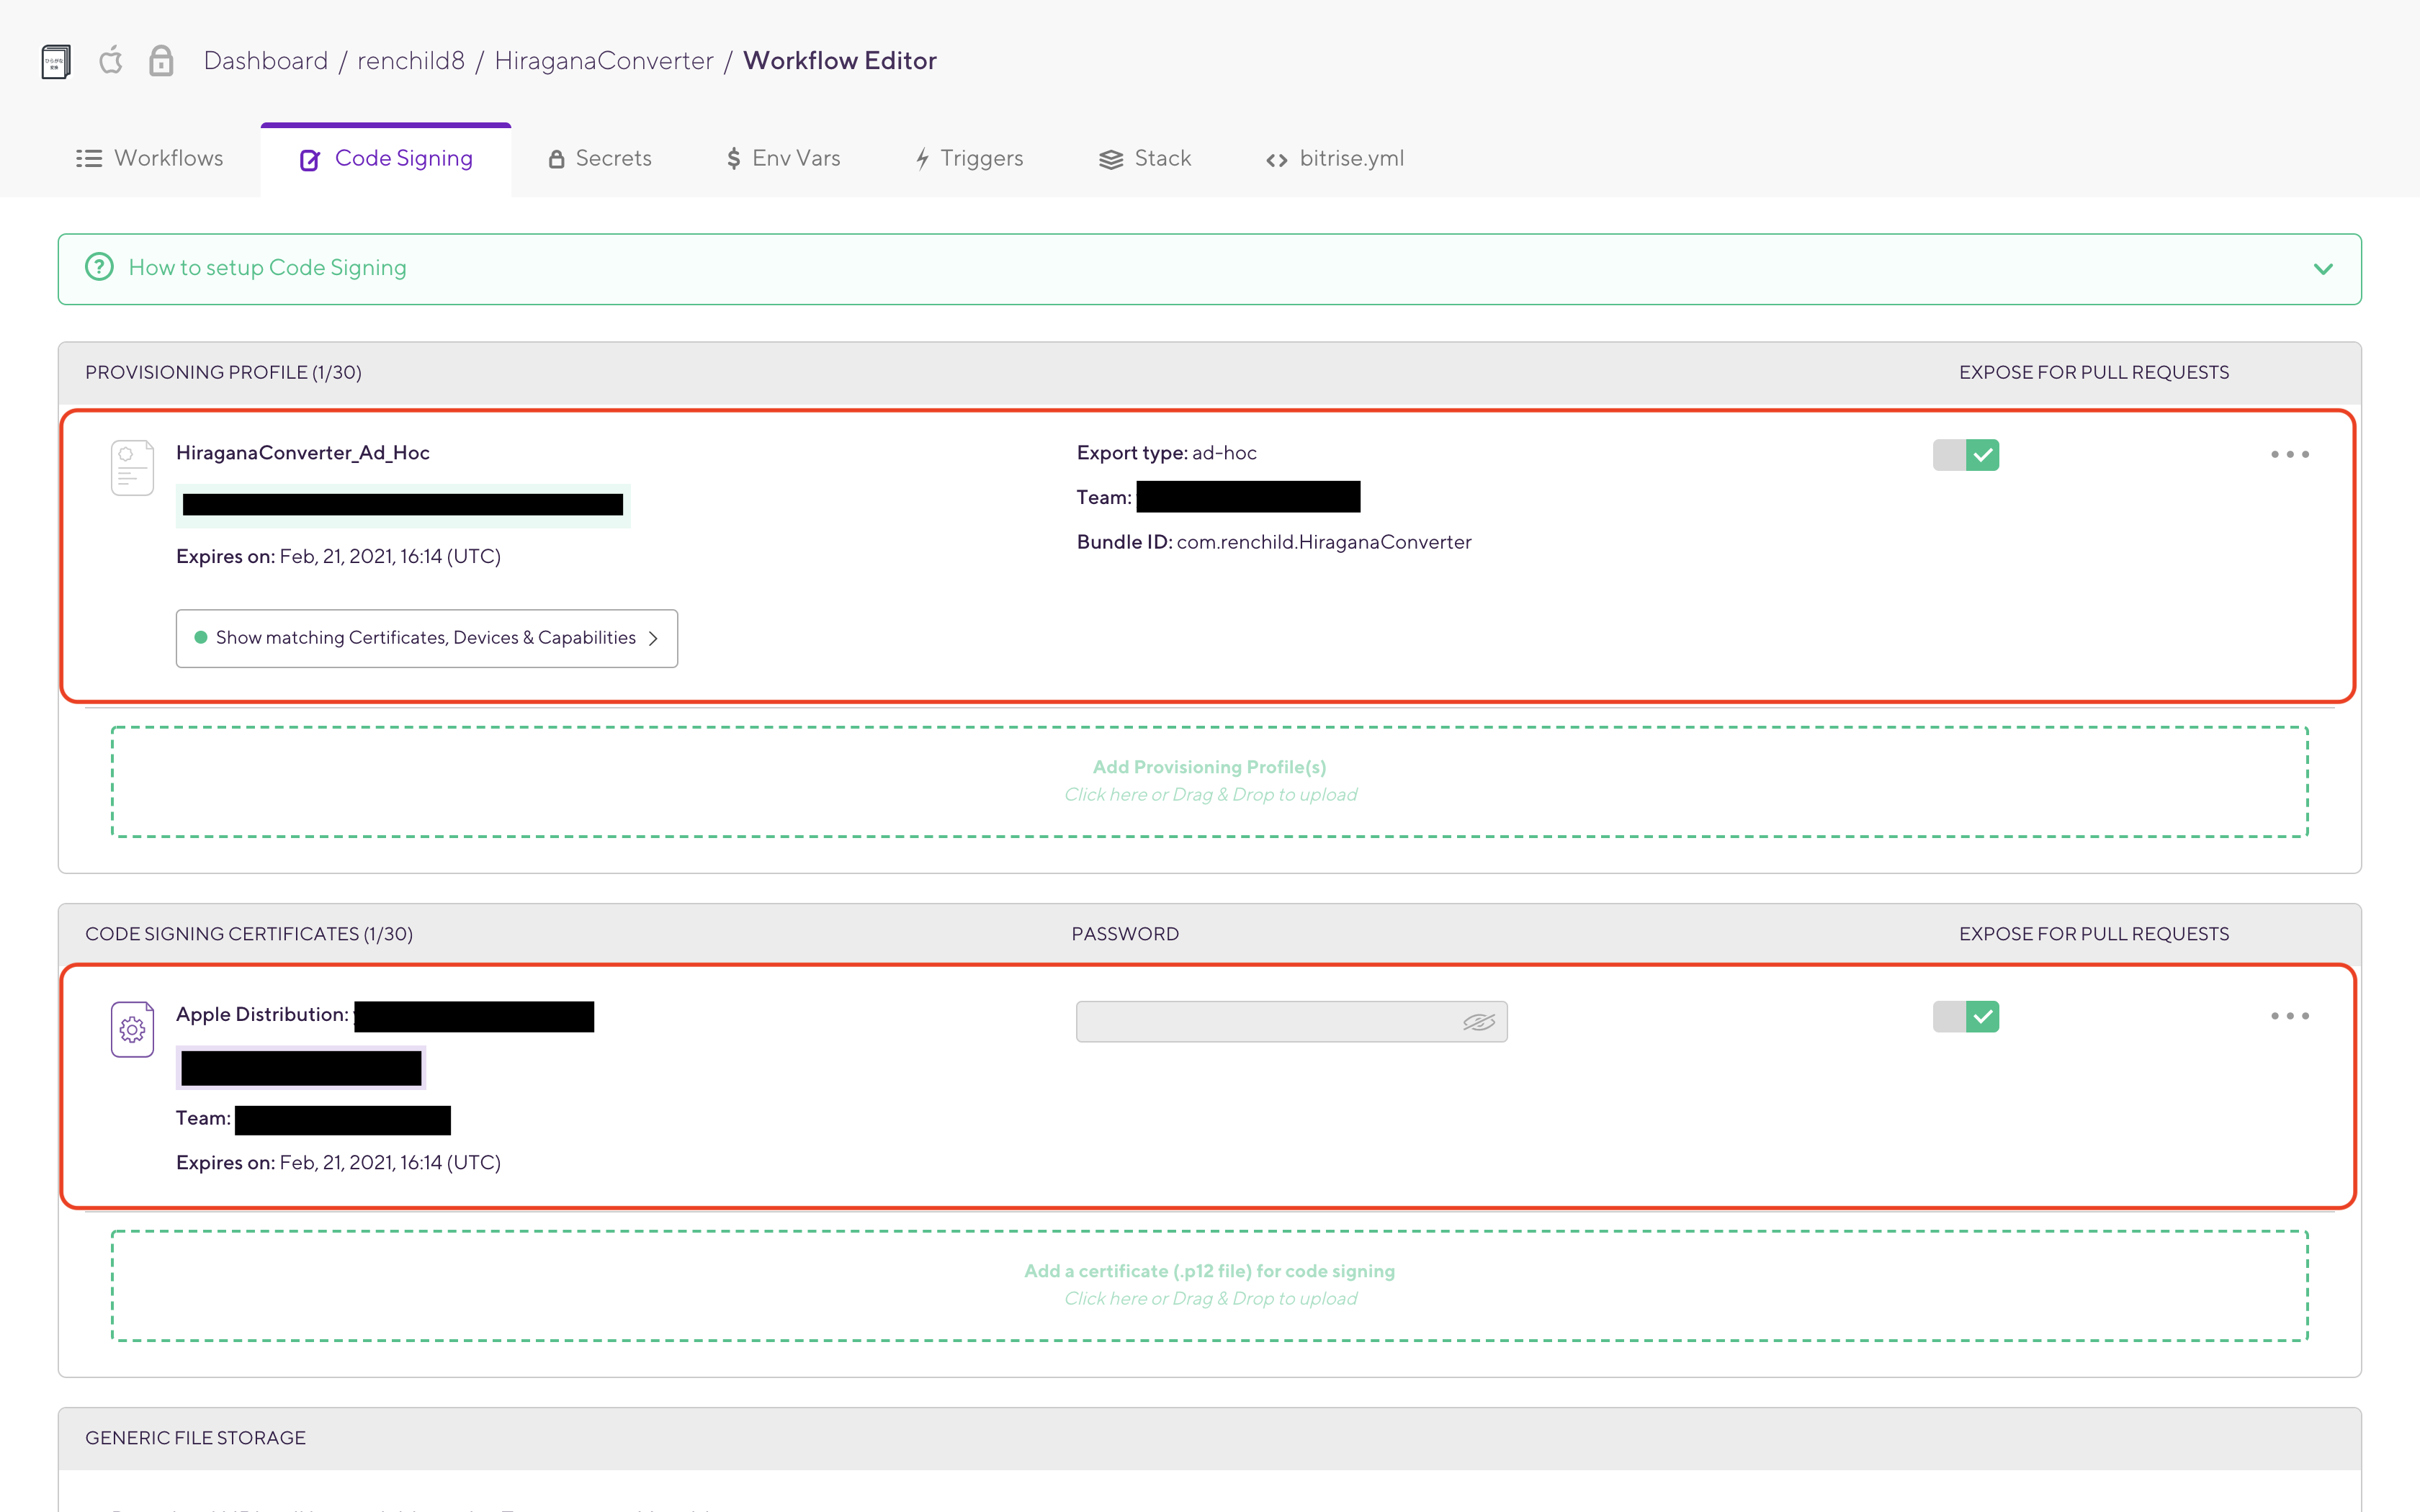Image resolution: width=2420 pixels, height=1512 pixels.
Task: Toggle the certificate pull-request exposure
Action: 1965,1017
